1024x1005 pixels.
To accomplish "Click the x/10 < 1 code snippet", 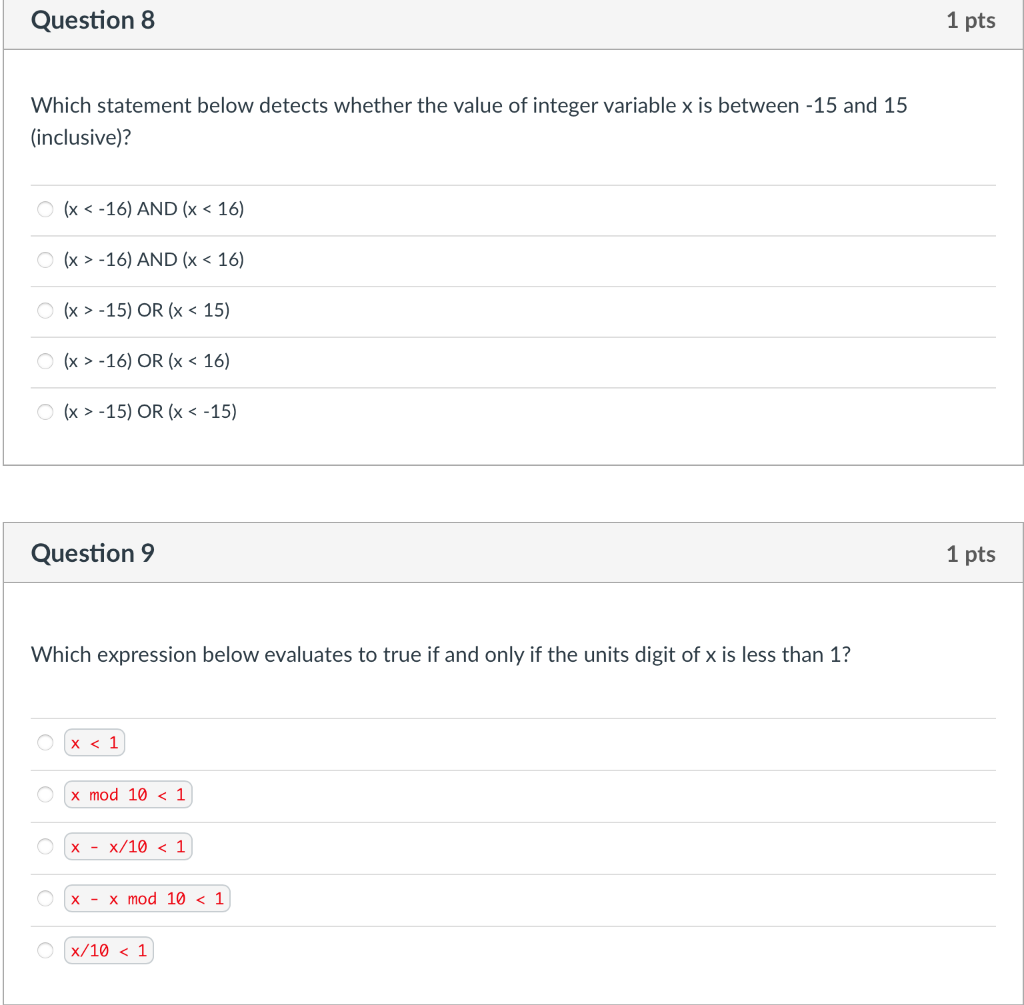I will 108,950.
